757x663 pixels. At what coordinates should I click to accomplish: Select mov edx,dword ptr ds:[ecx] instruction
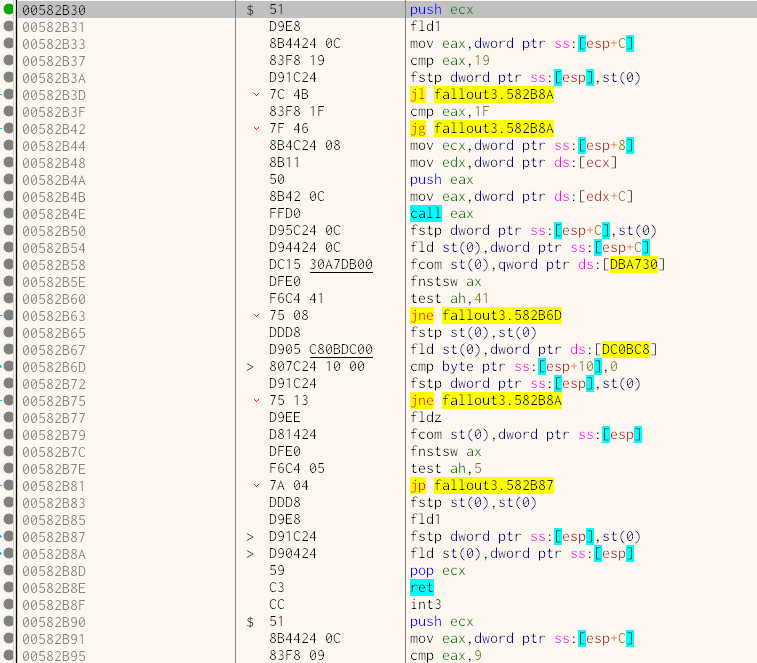point(513,162)
